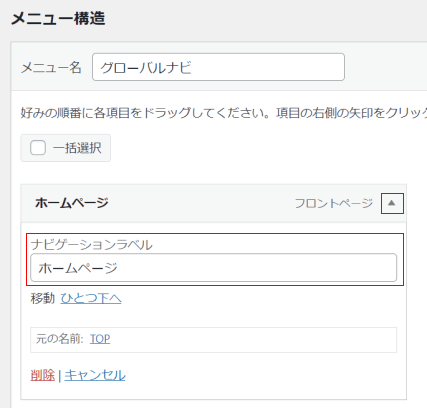Click blank handle area of ホームページ bar

pyautogui.click(x=200, y=203)
